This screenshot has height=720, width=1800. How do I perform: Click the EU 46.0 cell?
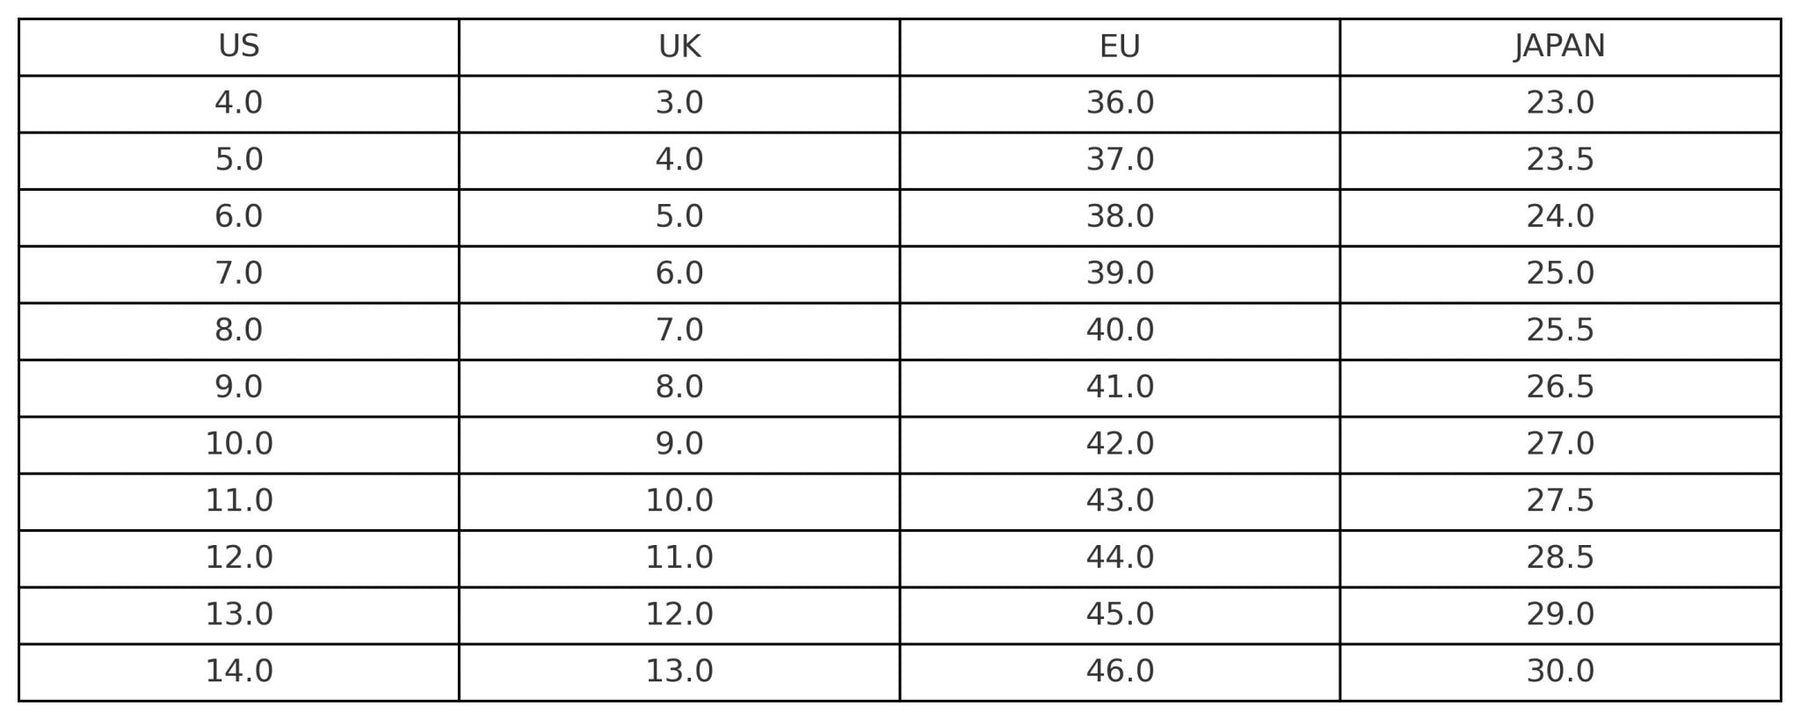1120,672
